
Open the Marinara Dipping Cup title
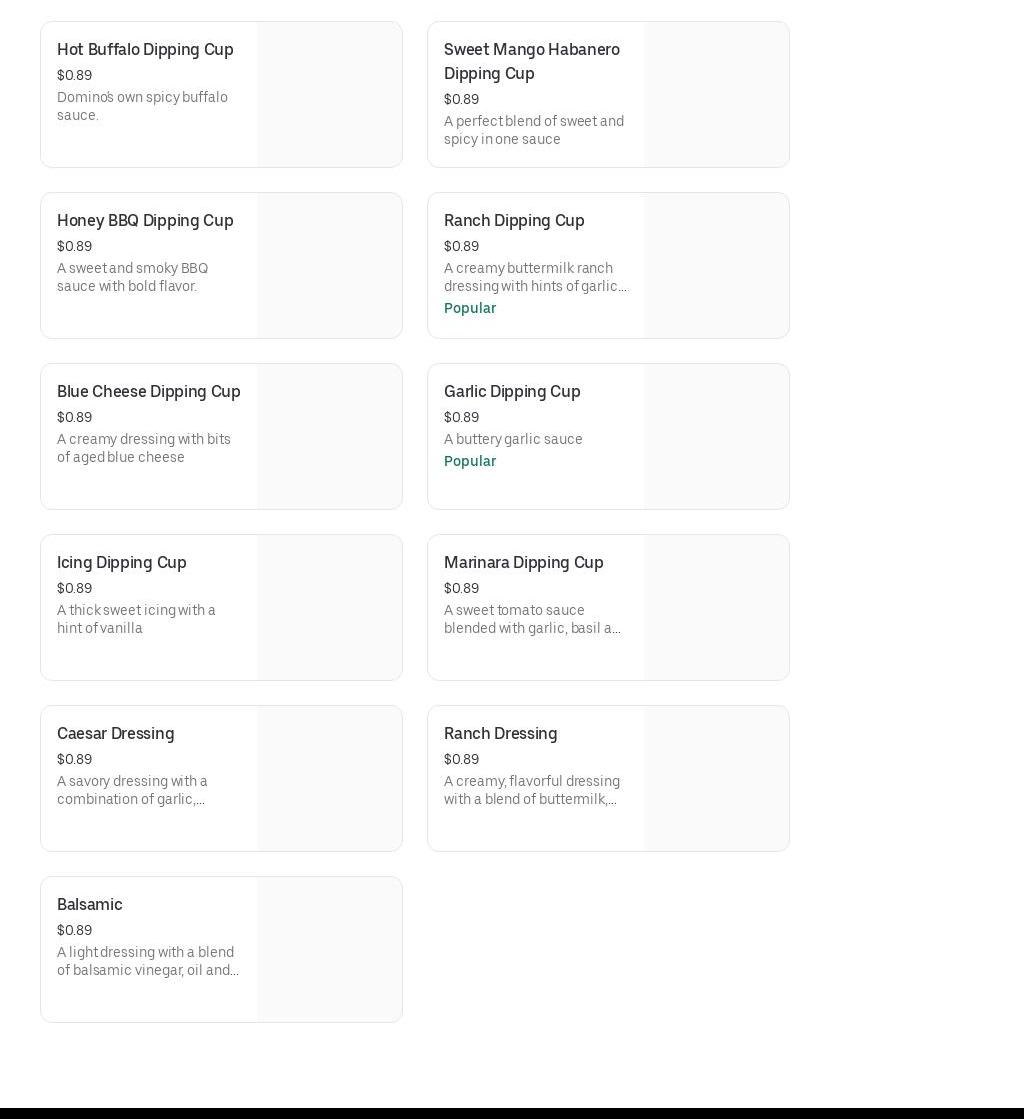[523, 563]
